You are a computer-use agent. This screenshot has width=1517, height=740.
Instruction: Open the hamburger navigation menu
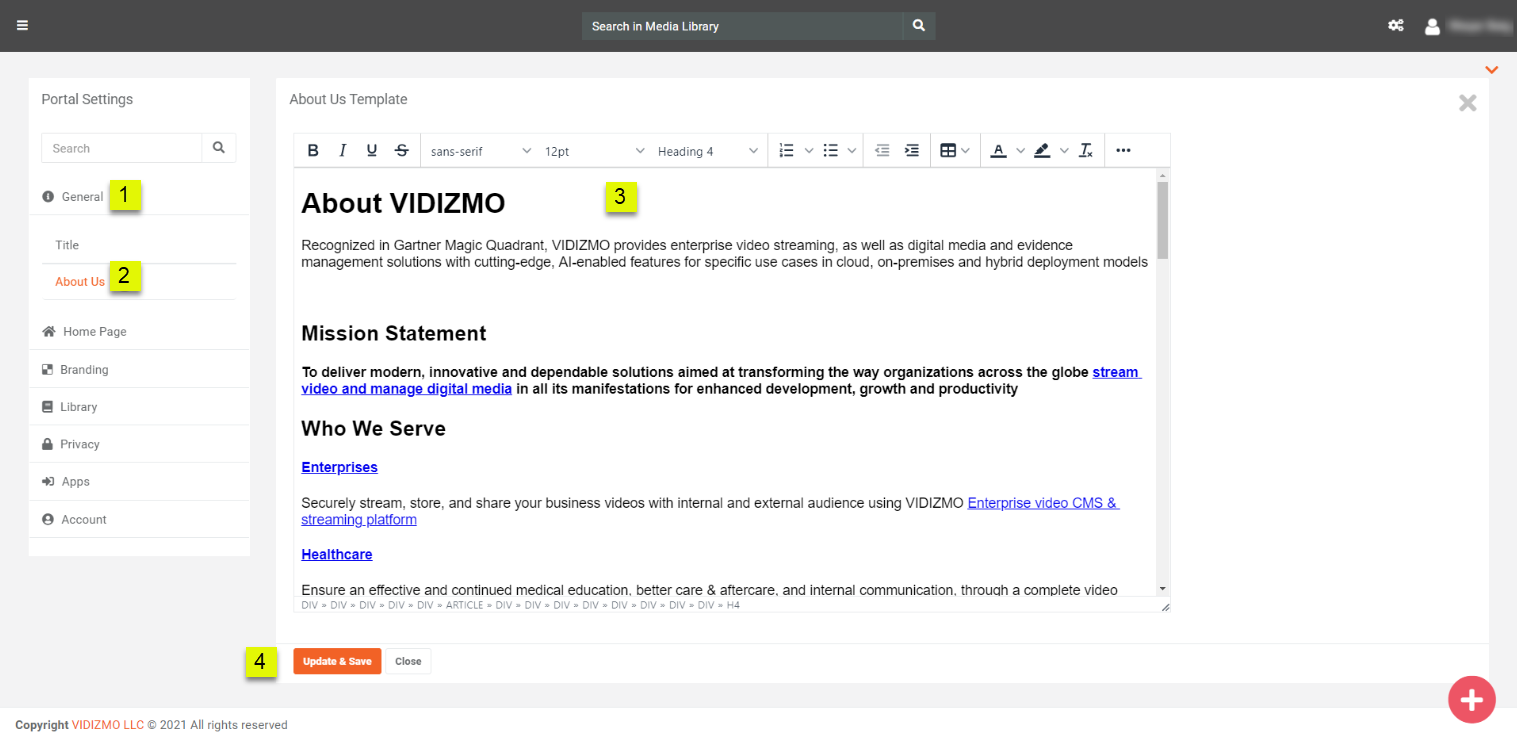click(x=22, y=26)
